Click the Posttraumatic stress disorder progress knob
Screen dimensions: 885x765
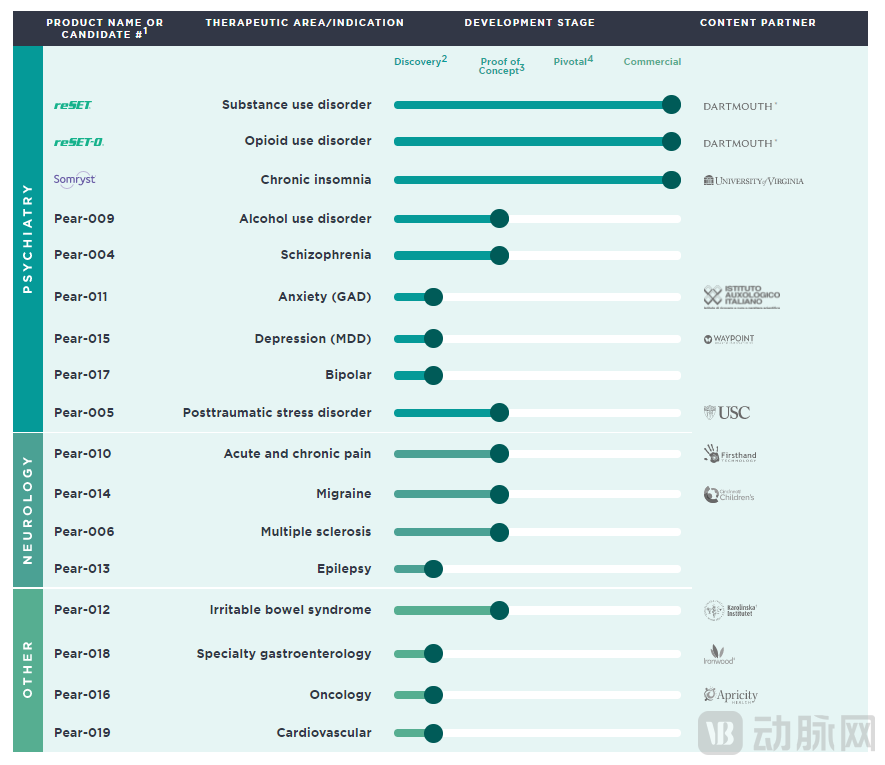pyautogui.click(x=499, y=413)
